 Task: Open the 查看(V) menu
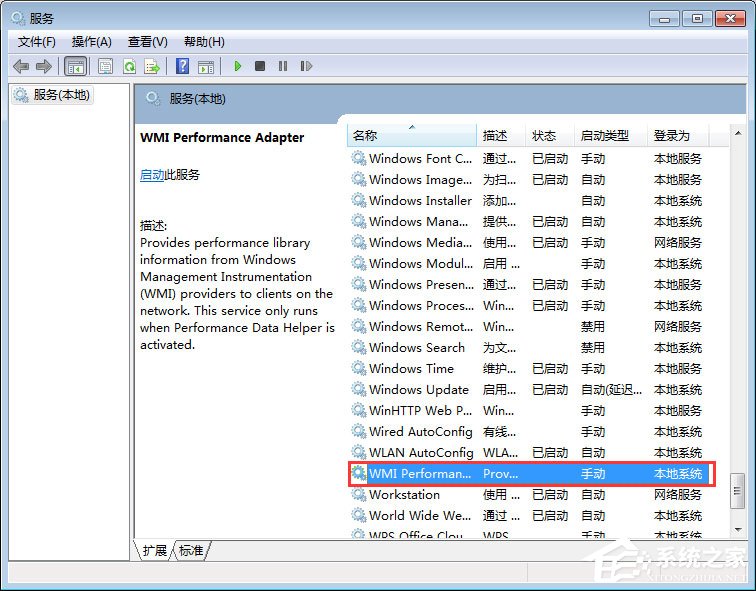pos(147,41)
